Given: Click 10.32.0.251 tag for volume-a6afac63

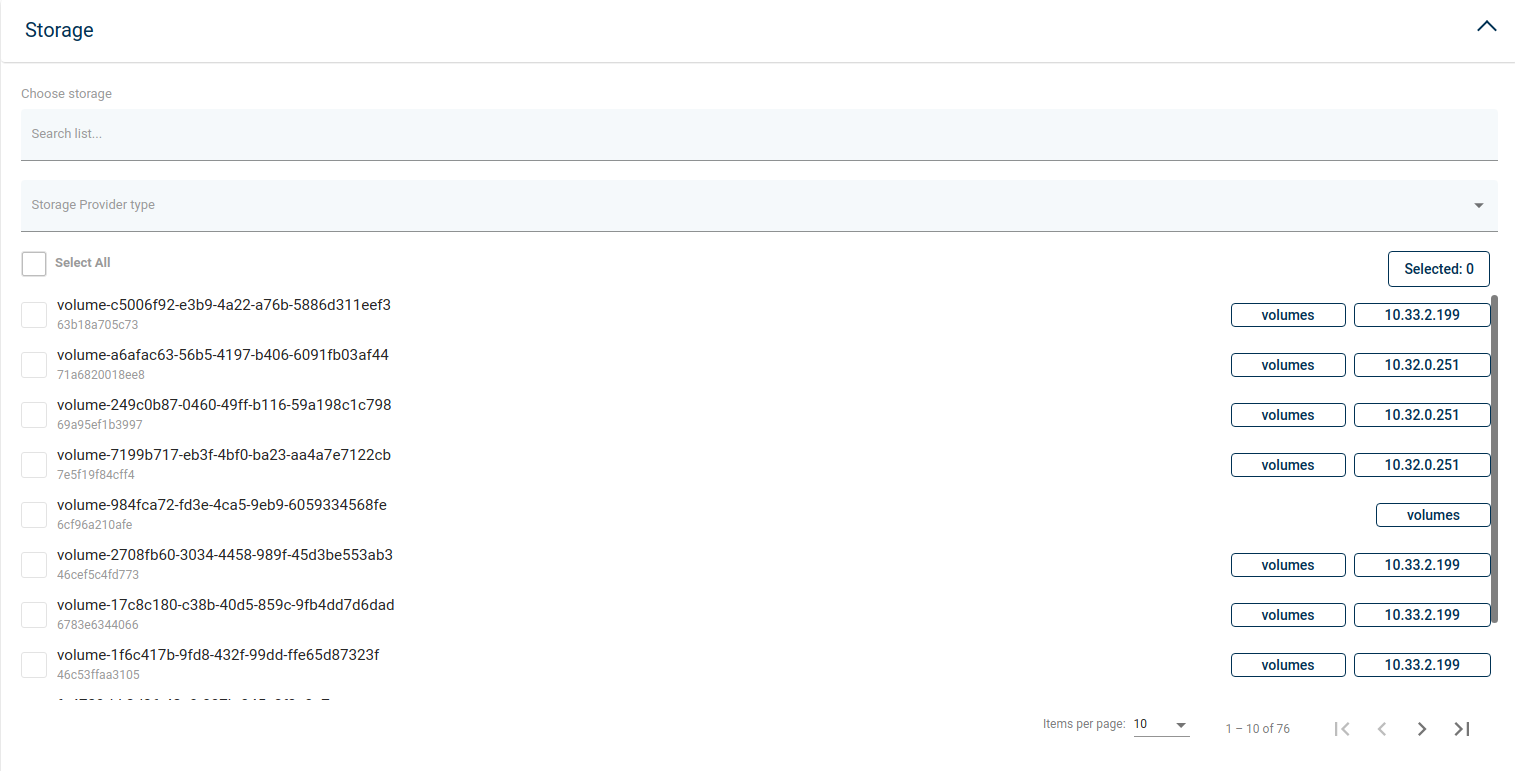Looking at the screenshot, I should 1421,365.
